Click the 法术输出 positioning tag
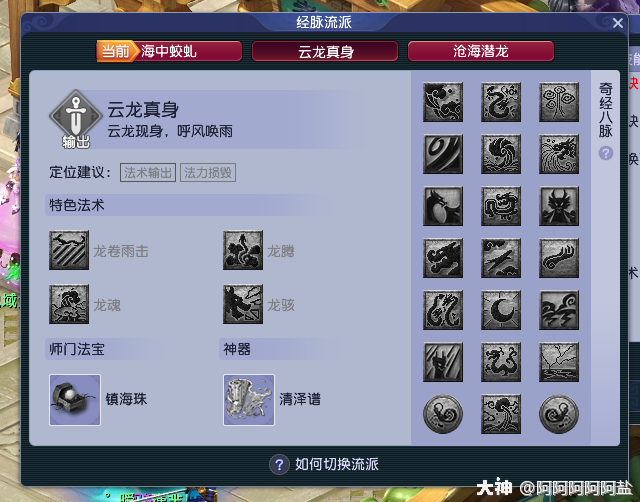Viewport: 640px width, 502px height. [x=148, y=173]
